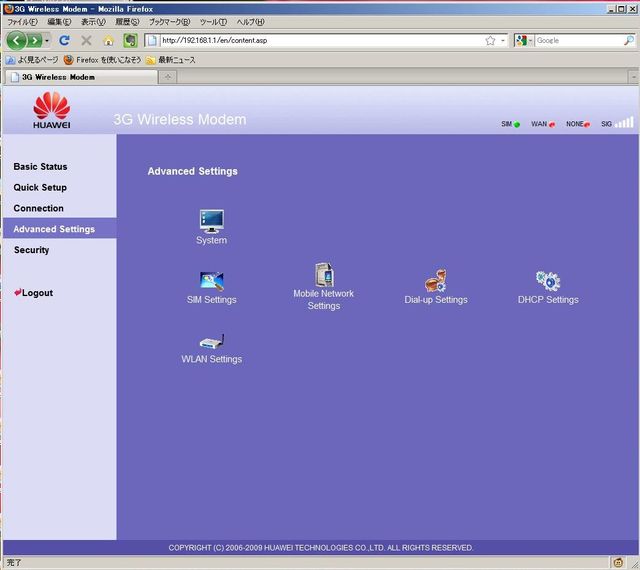640x570 pixels.
Task: Open SIM Settings icon
Action: [211, 281]
